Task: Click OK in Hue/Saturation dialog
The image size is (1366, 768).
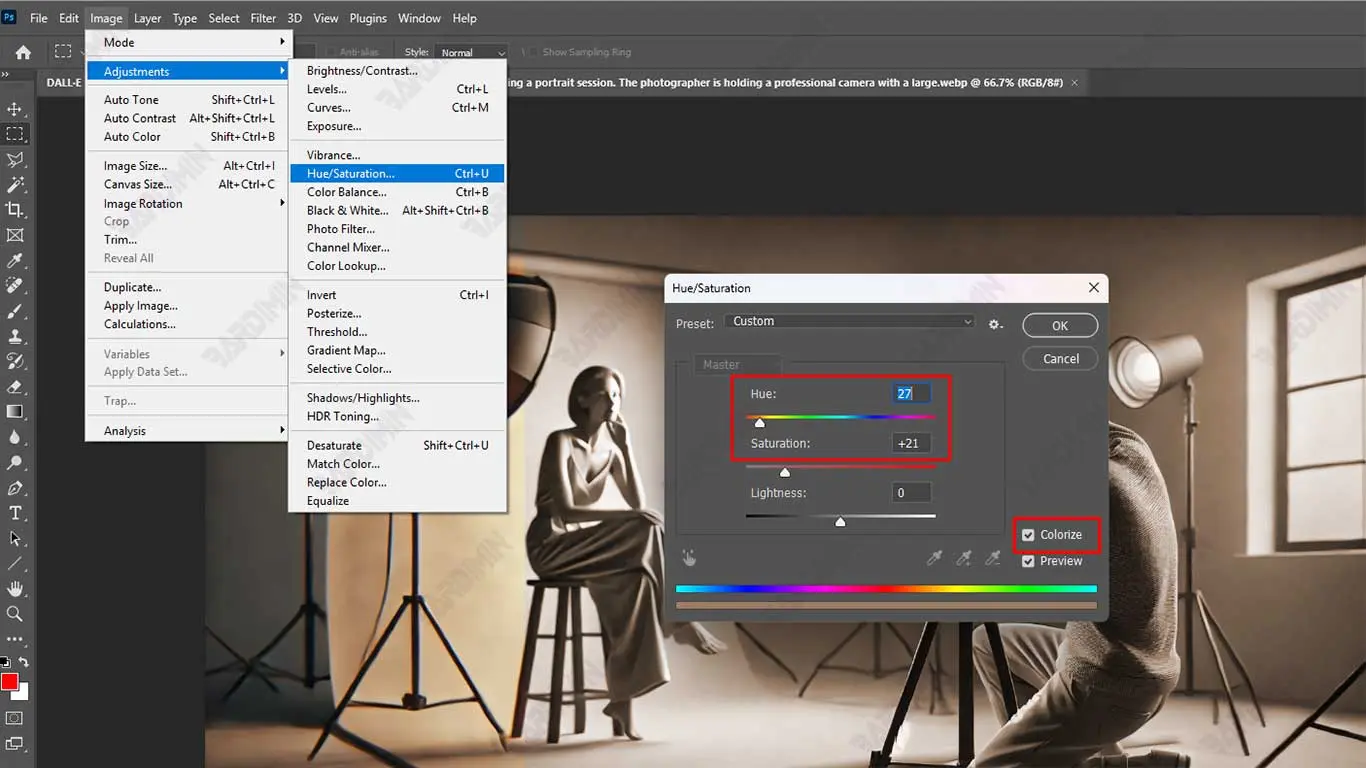Action: pyautogui.click(x=1060, y=326)
